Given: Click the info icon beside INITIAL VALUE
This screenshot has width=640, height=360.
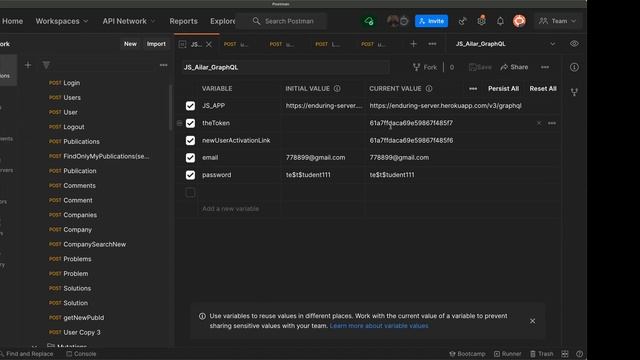Looking at the screenshot, I should 337,89.
